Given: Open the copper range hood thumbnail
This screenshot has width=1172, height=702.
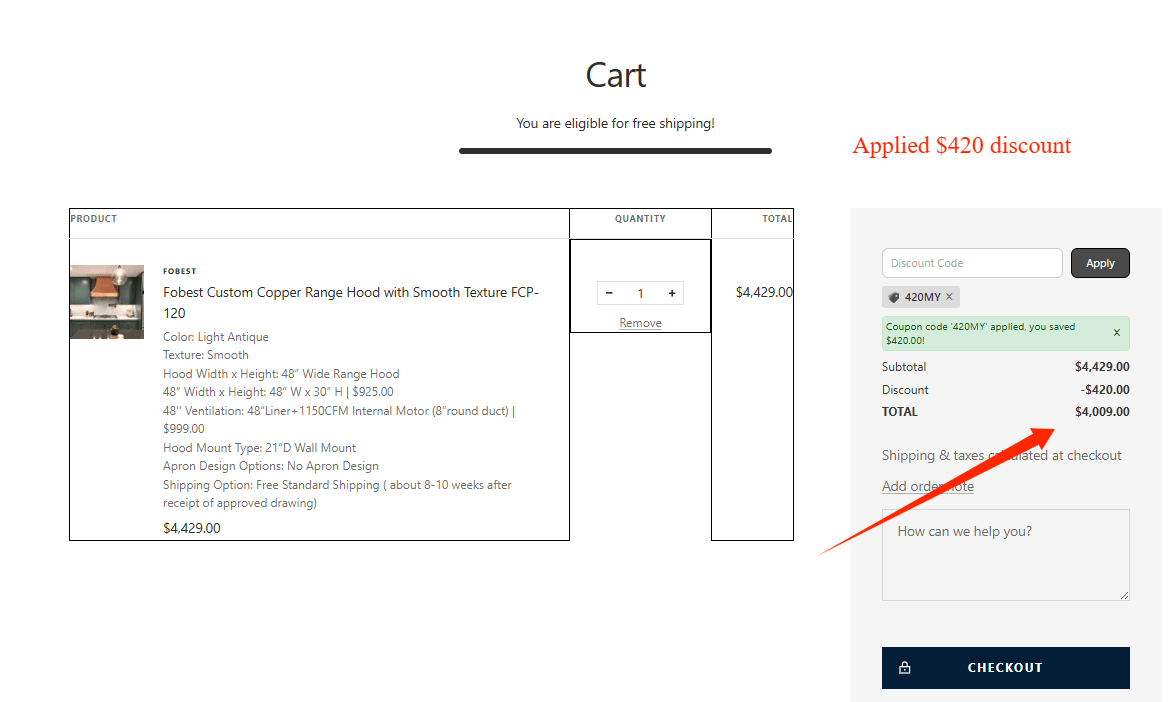Looking at the screenshot, I should pyautogui.click(x=107, y=302).
